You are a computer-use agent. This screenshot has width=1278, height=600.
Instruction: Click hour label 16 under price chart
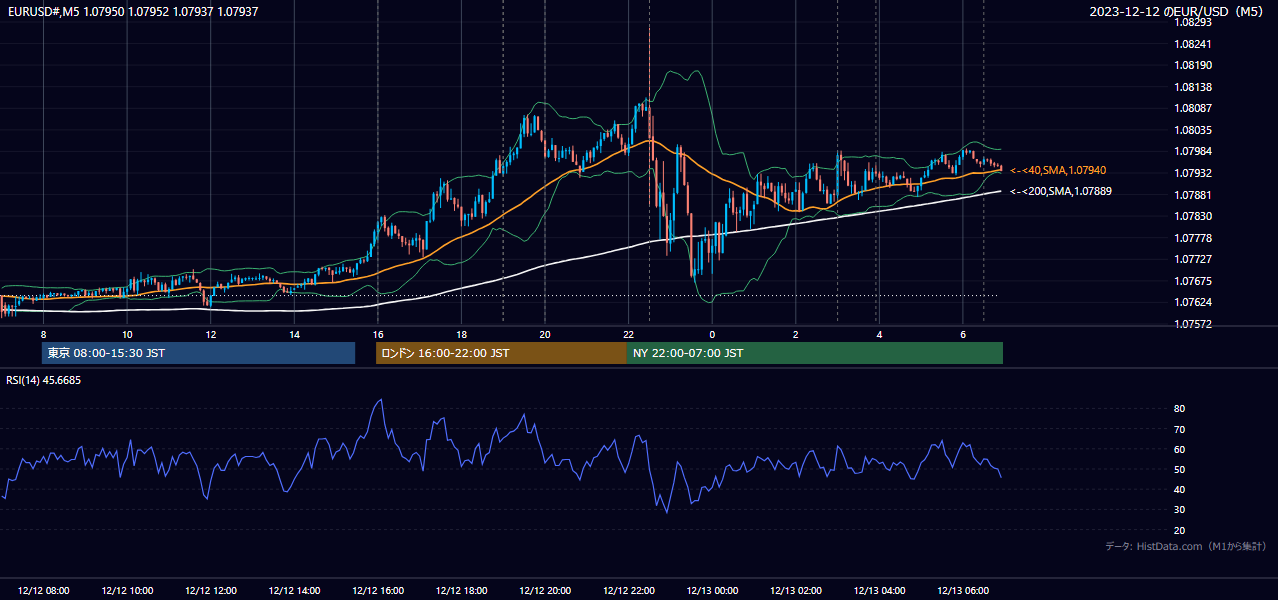(377, 334)
